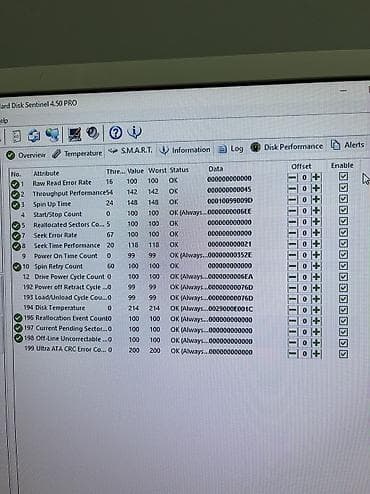Toggle Enable checkbox for Seek Error Rate
The width and height of the screenshot is (370, 494).
point(343,232)
